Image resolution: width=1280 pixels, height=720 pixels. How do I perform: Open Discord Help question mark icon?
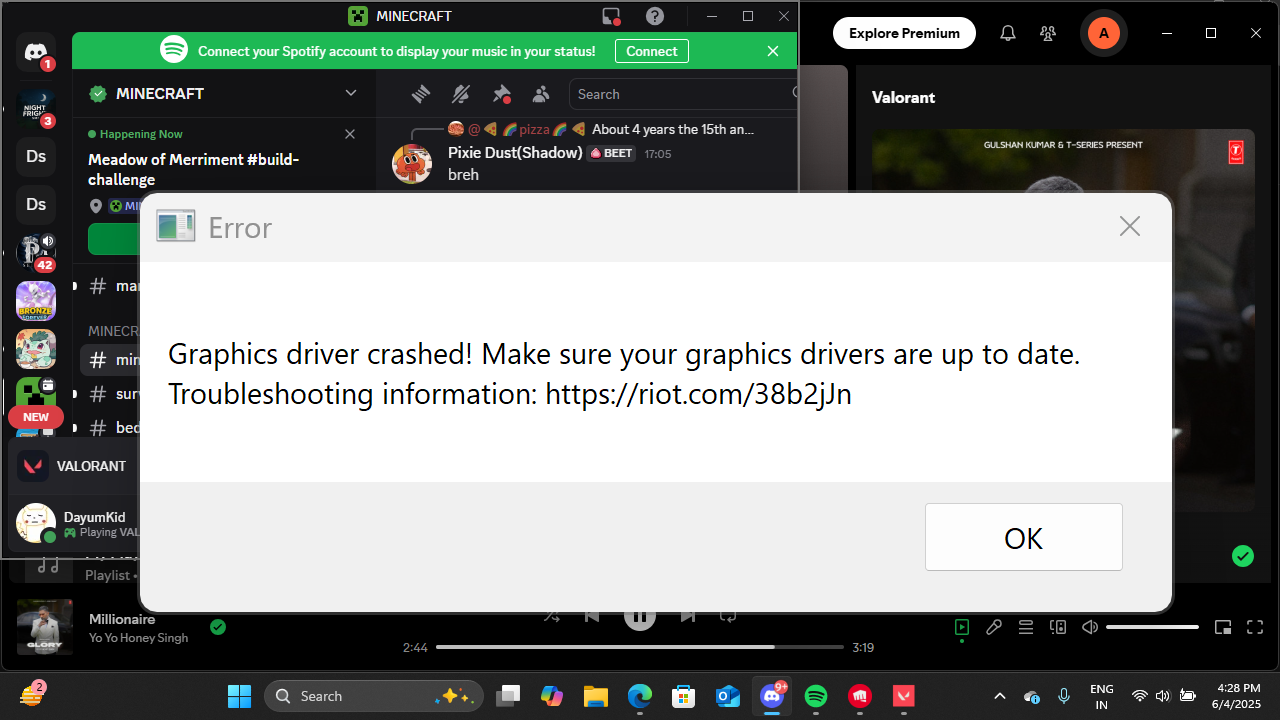[x=655, y=16]
